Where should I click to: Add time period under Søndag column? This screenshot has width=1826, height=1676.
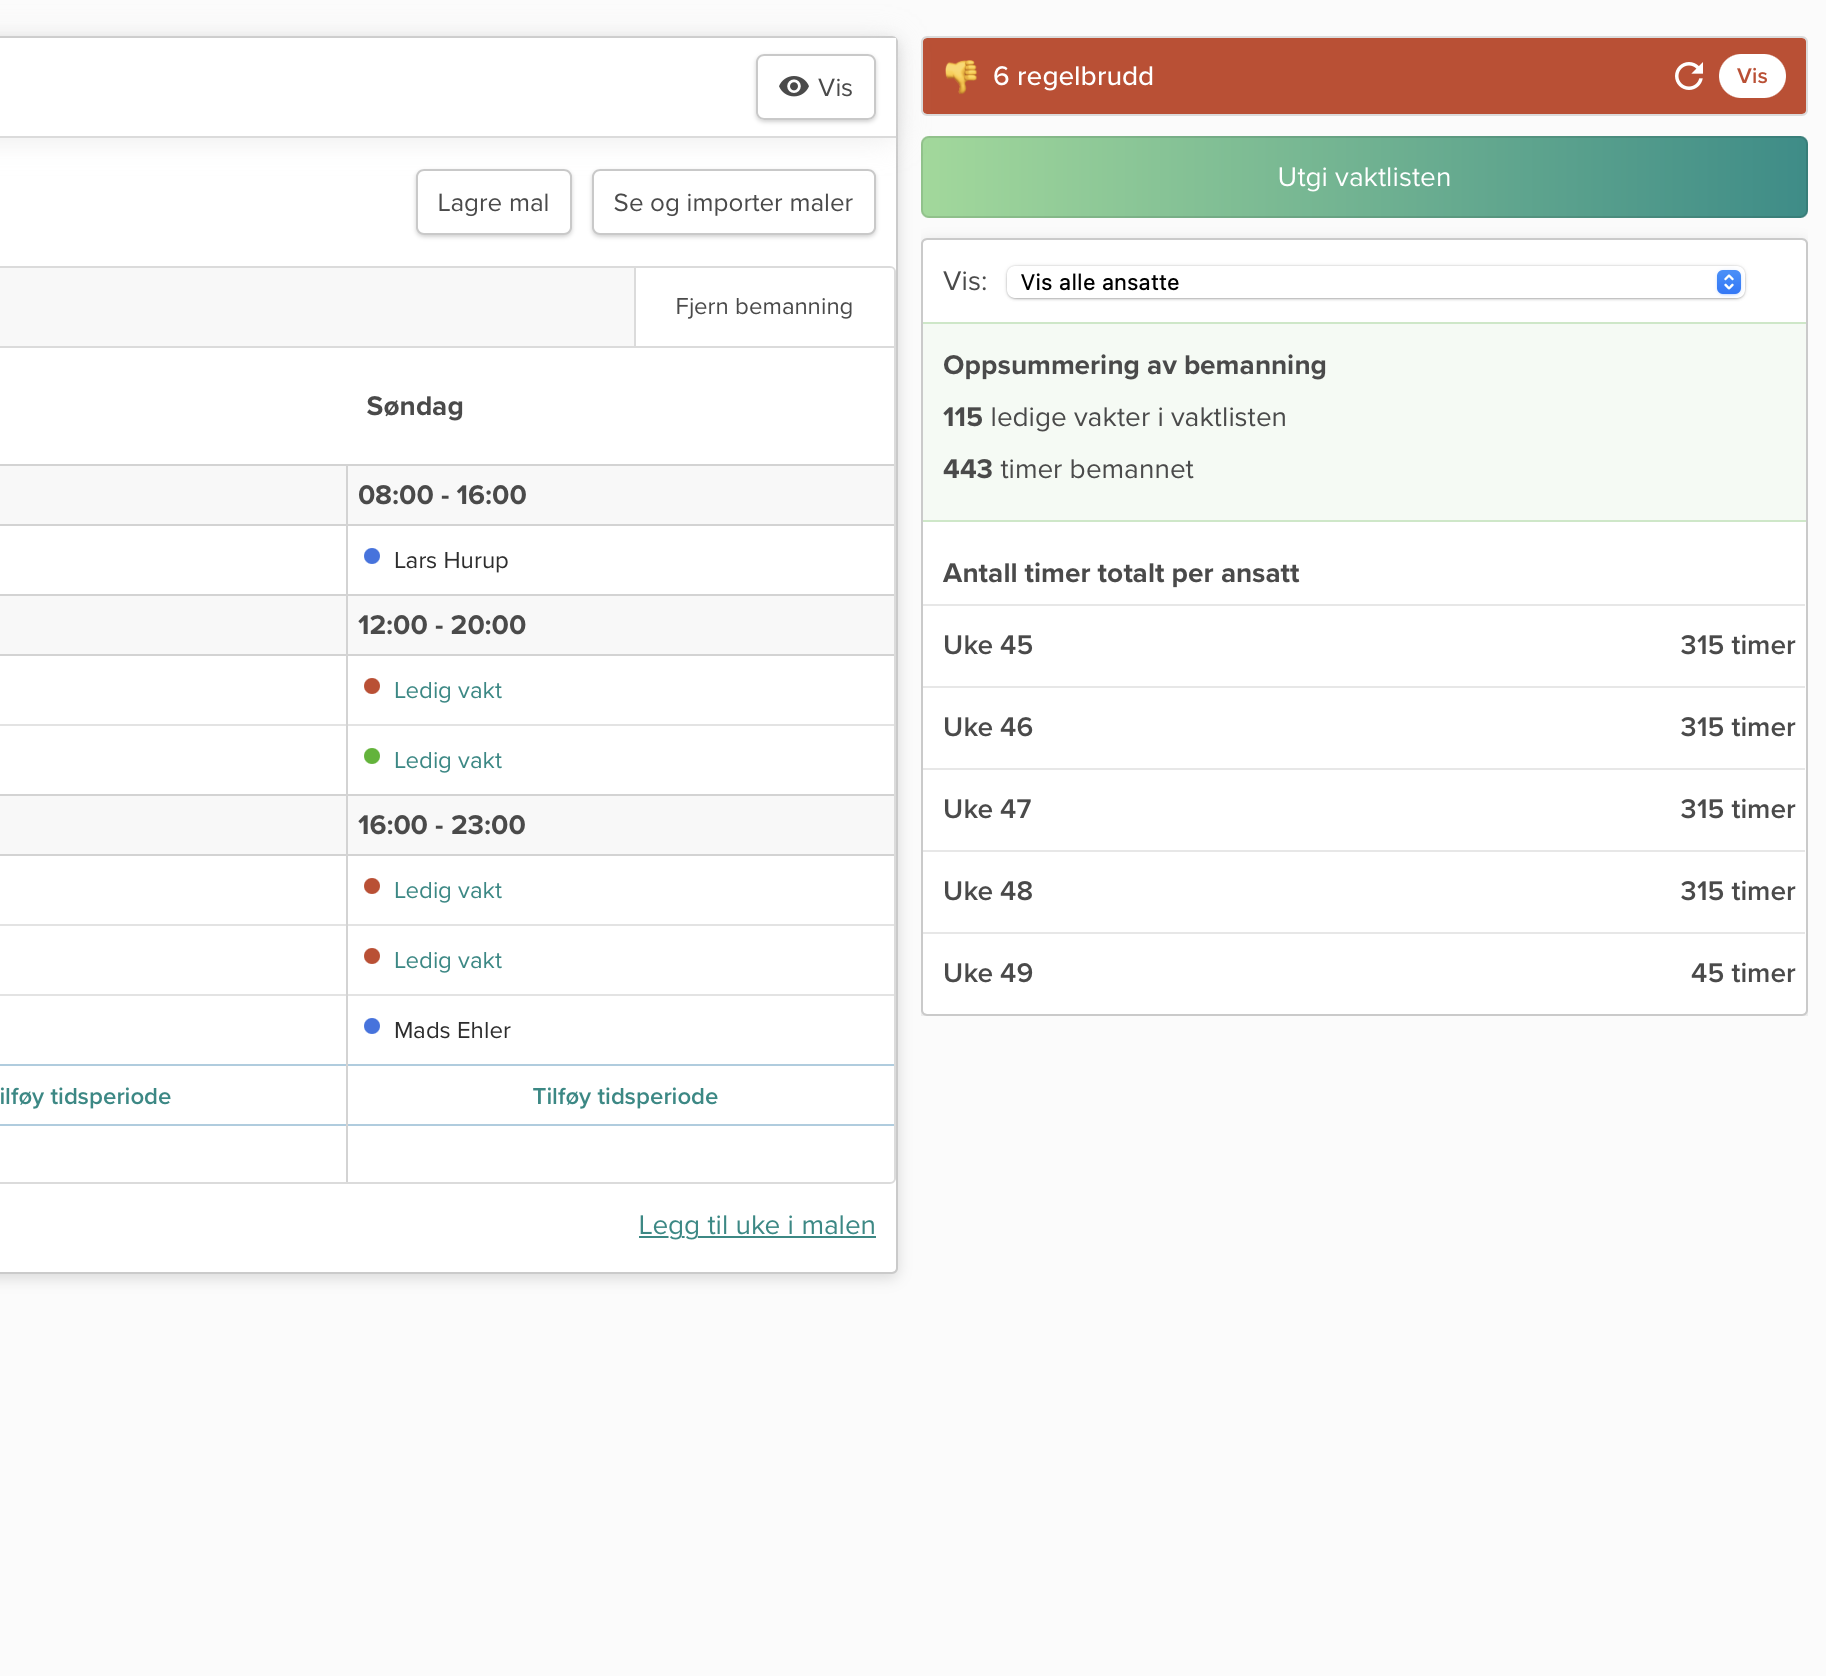(624, 1096)
